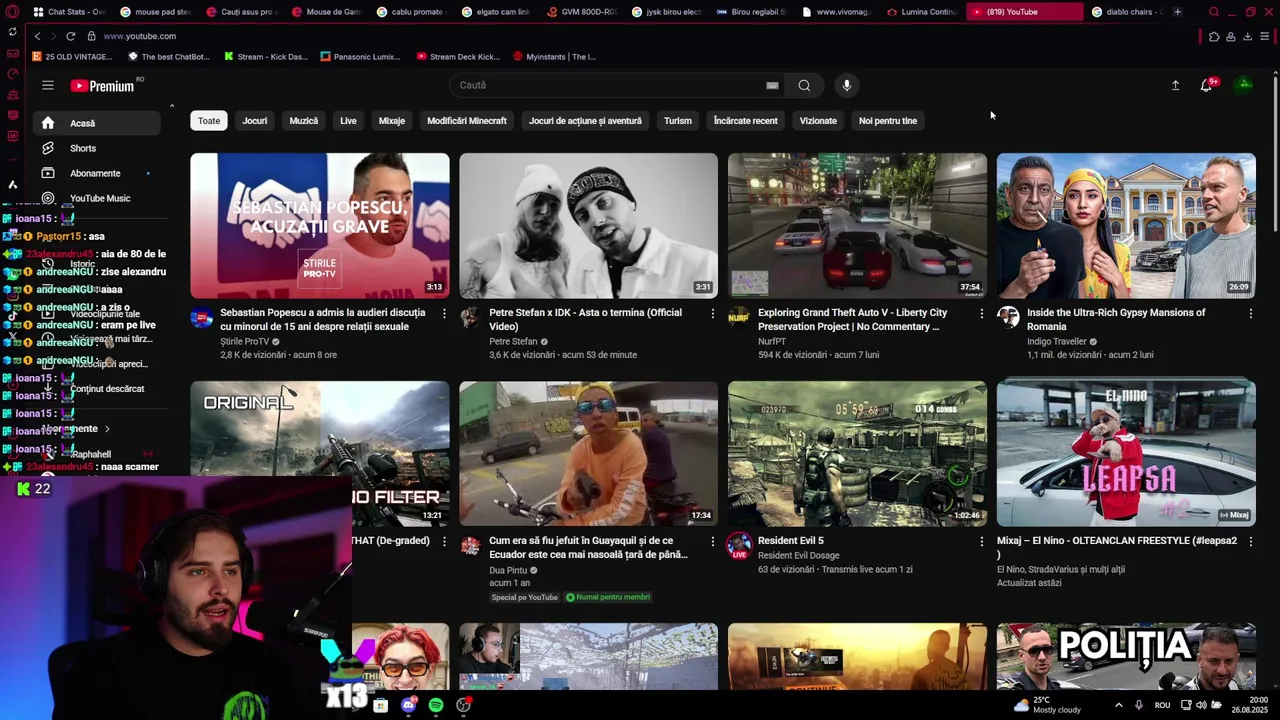Open Abonamente in the sidebar
This screenshot has width=1280, height=720.
click(x=95, y=173)
